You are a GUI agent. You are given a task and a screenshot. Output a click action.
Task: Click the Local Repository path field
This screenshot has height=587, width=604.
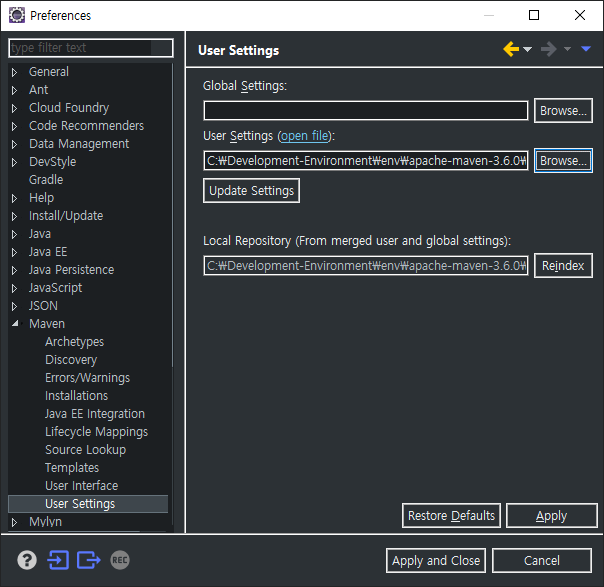[366, 265]
